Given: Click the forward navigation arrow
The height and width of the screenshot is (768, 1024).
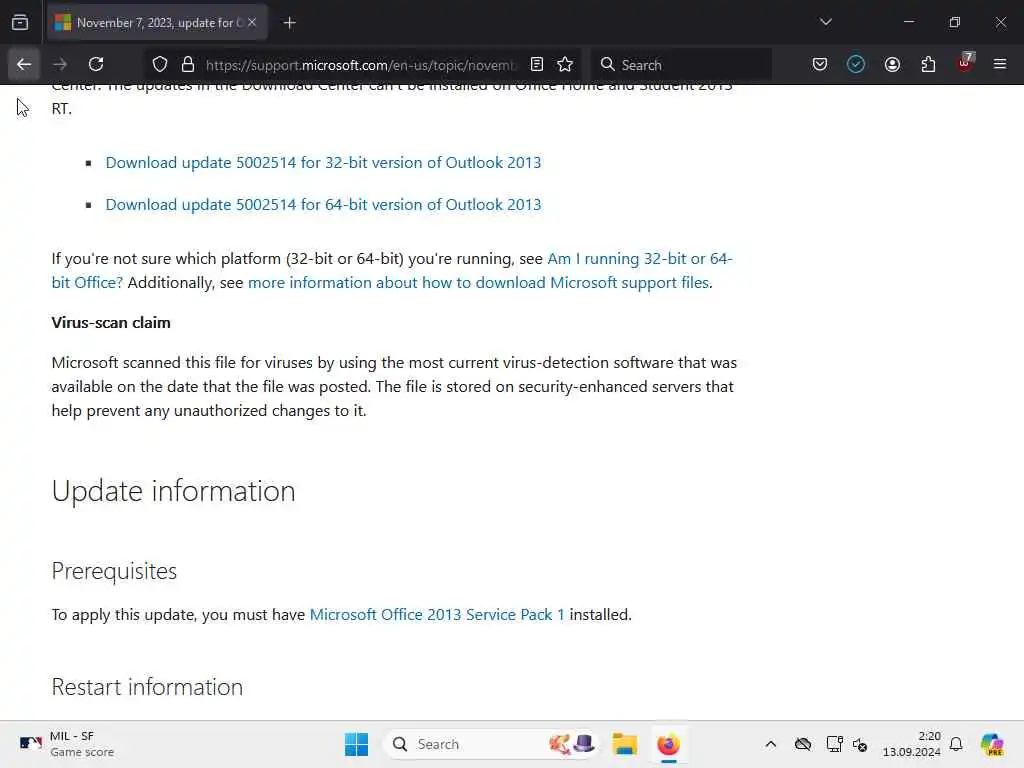Looking at the screenshot, I should [x=60, y=64].
